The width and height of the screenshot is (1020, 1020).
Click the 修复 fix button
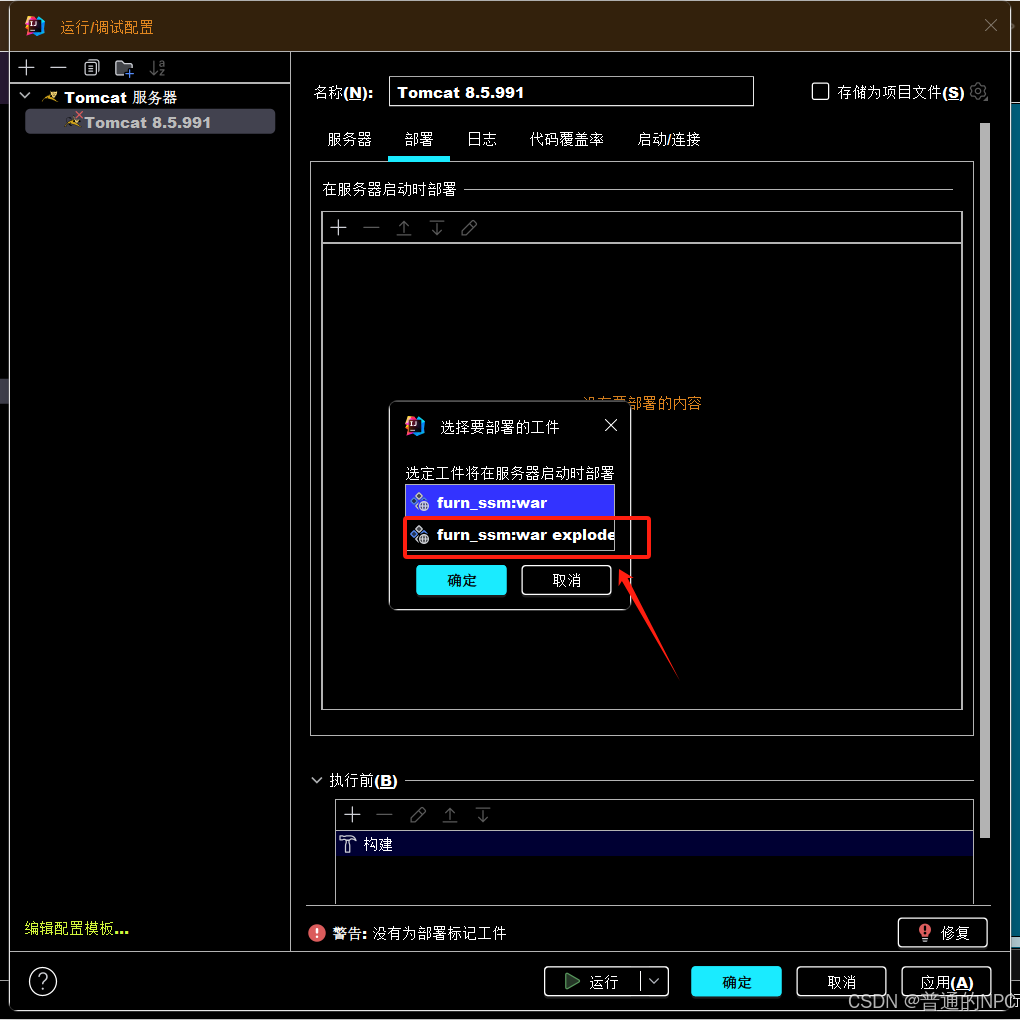[942, 932]
